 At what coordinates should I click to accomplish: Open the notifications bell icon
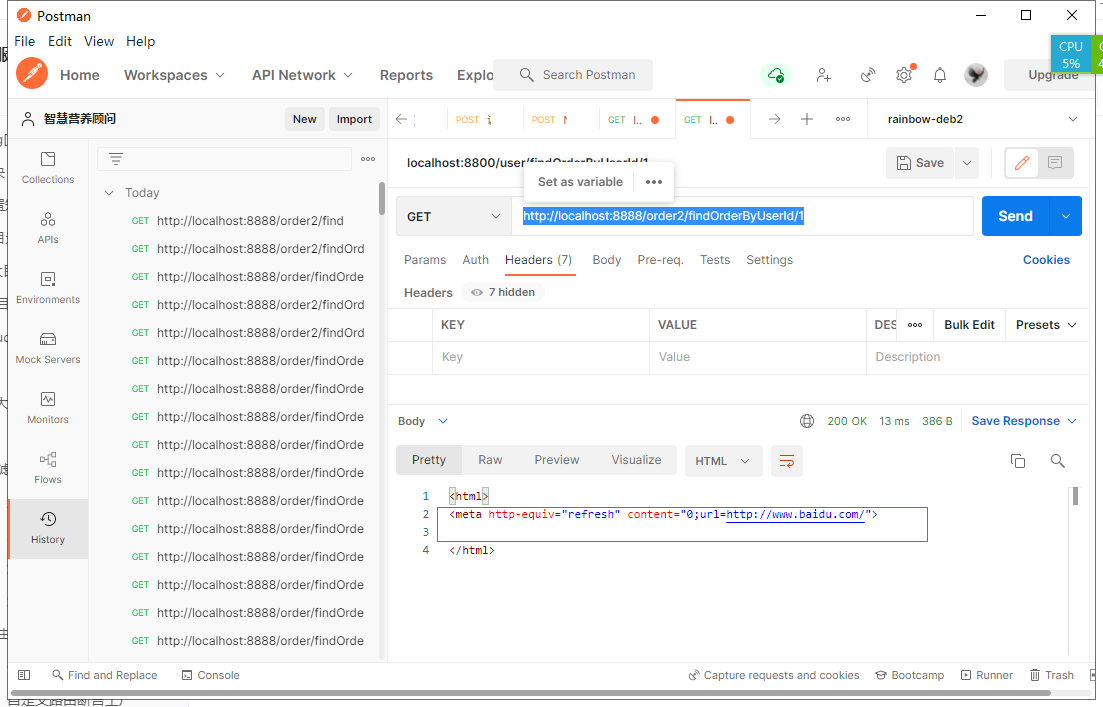pos(940,75)
